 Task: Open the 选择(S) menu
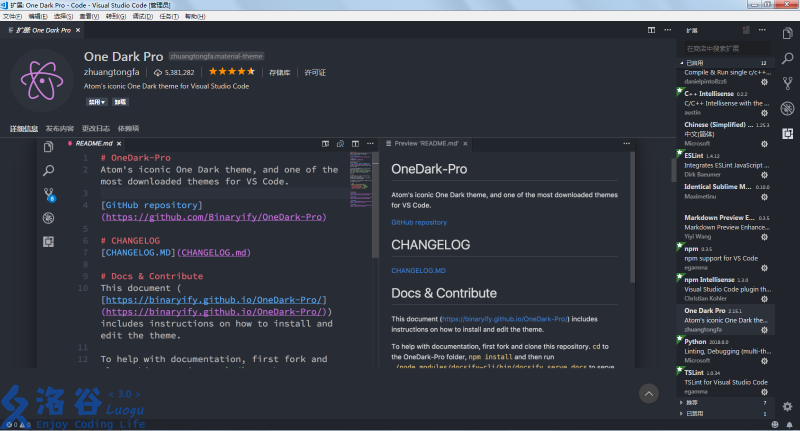pyautogui.click(x=64, y=16)
